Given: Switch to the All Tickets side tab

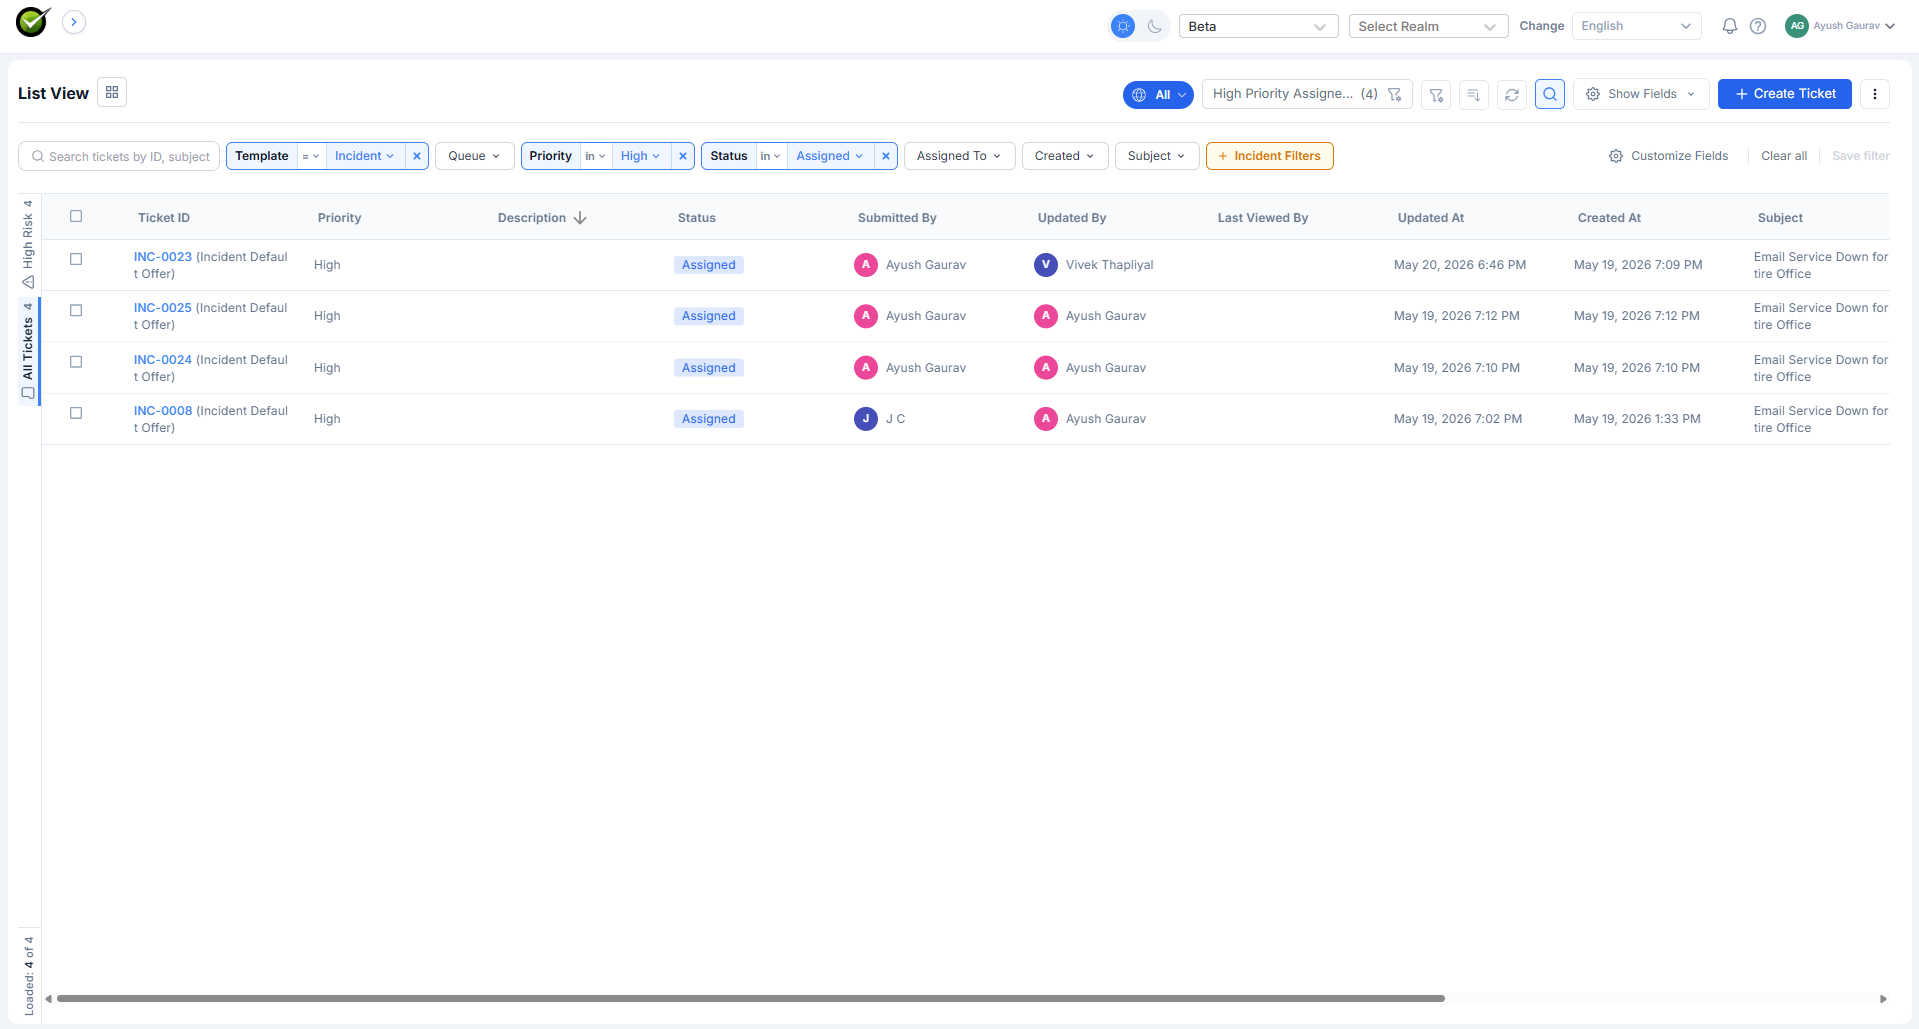Looking at the screenshot, I should click(28, 350).
